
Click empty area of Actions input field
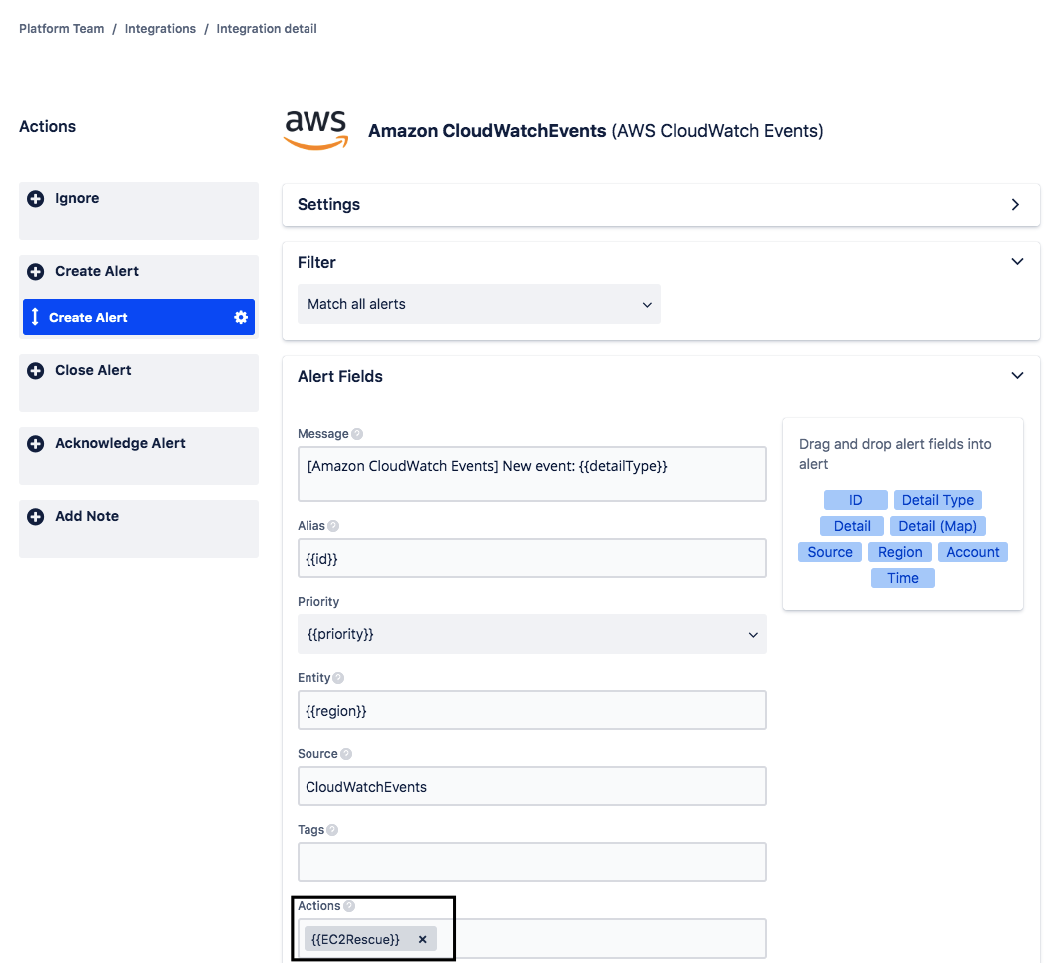(x=603, y=940)
